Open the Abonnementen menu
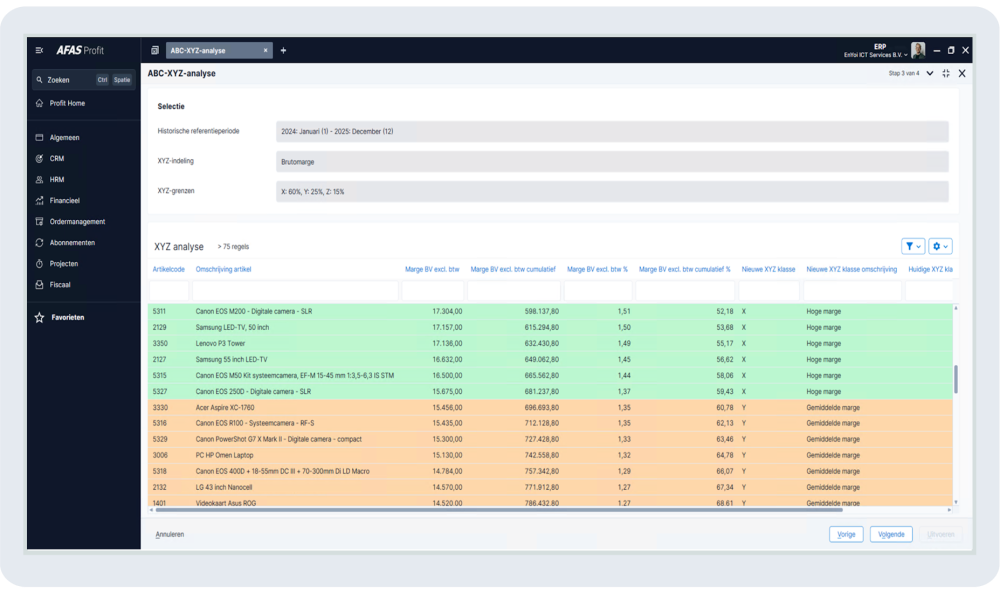 tap(72, 243)
